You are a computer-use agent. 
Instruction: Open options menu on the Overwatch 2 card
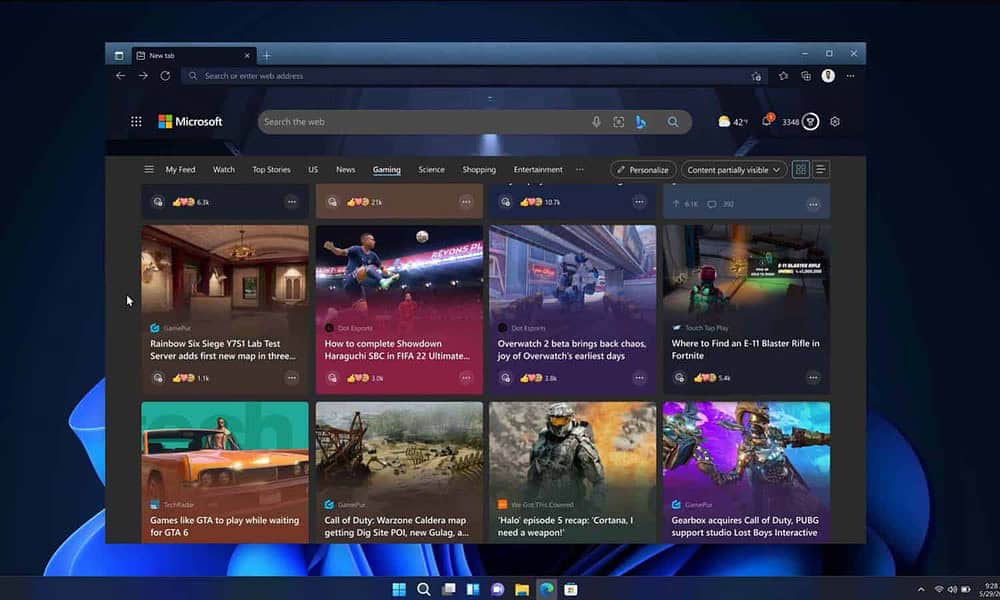pyautogui.click(x=640, y=379)
